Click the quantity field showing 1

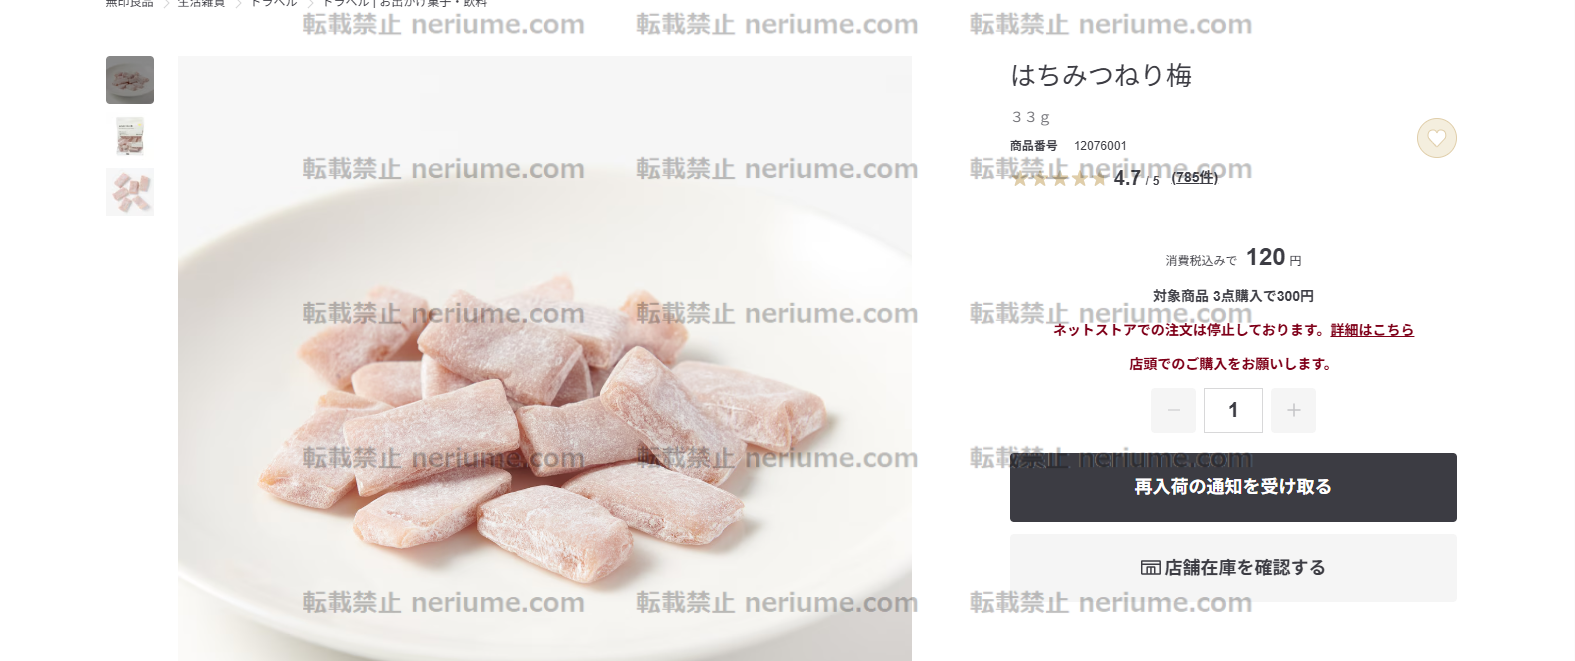tap(1233, 410)
